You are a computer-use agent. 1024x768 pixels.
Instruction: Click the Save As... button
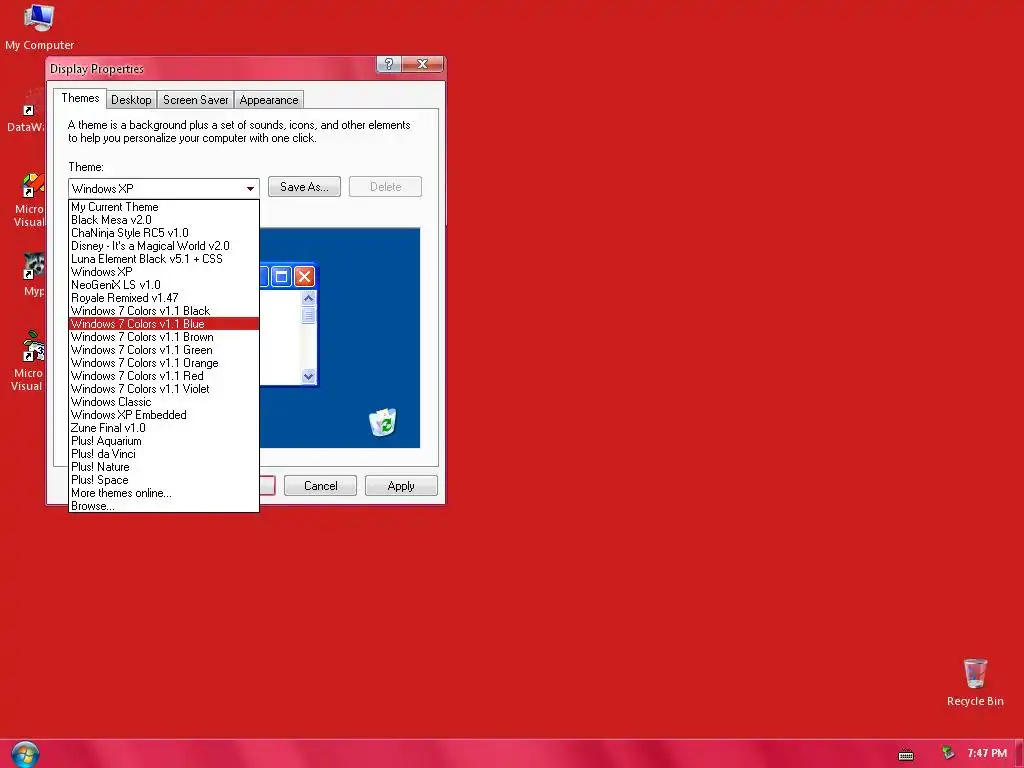point(304,187)
